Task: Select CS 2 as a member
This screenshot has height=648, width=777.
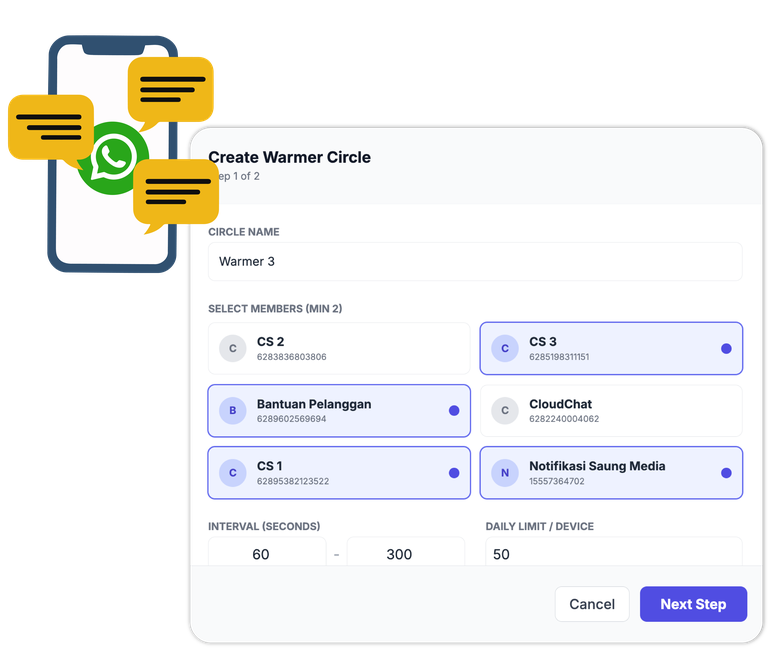Action: [339, 348]
